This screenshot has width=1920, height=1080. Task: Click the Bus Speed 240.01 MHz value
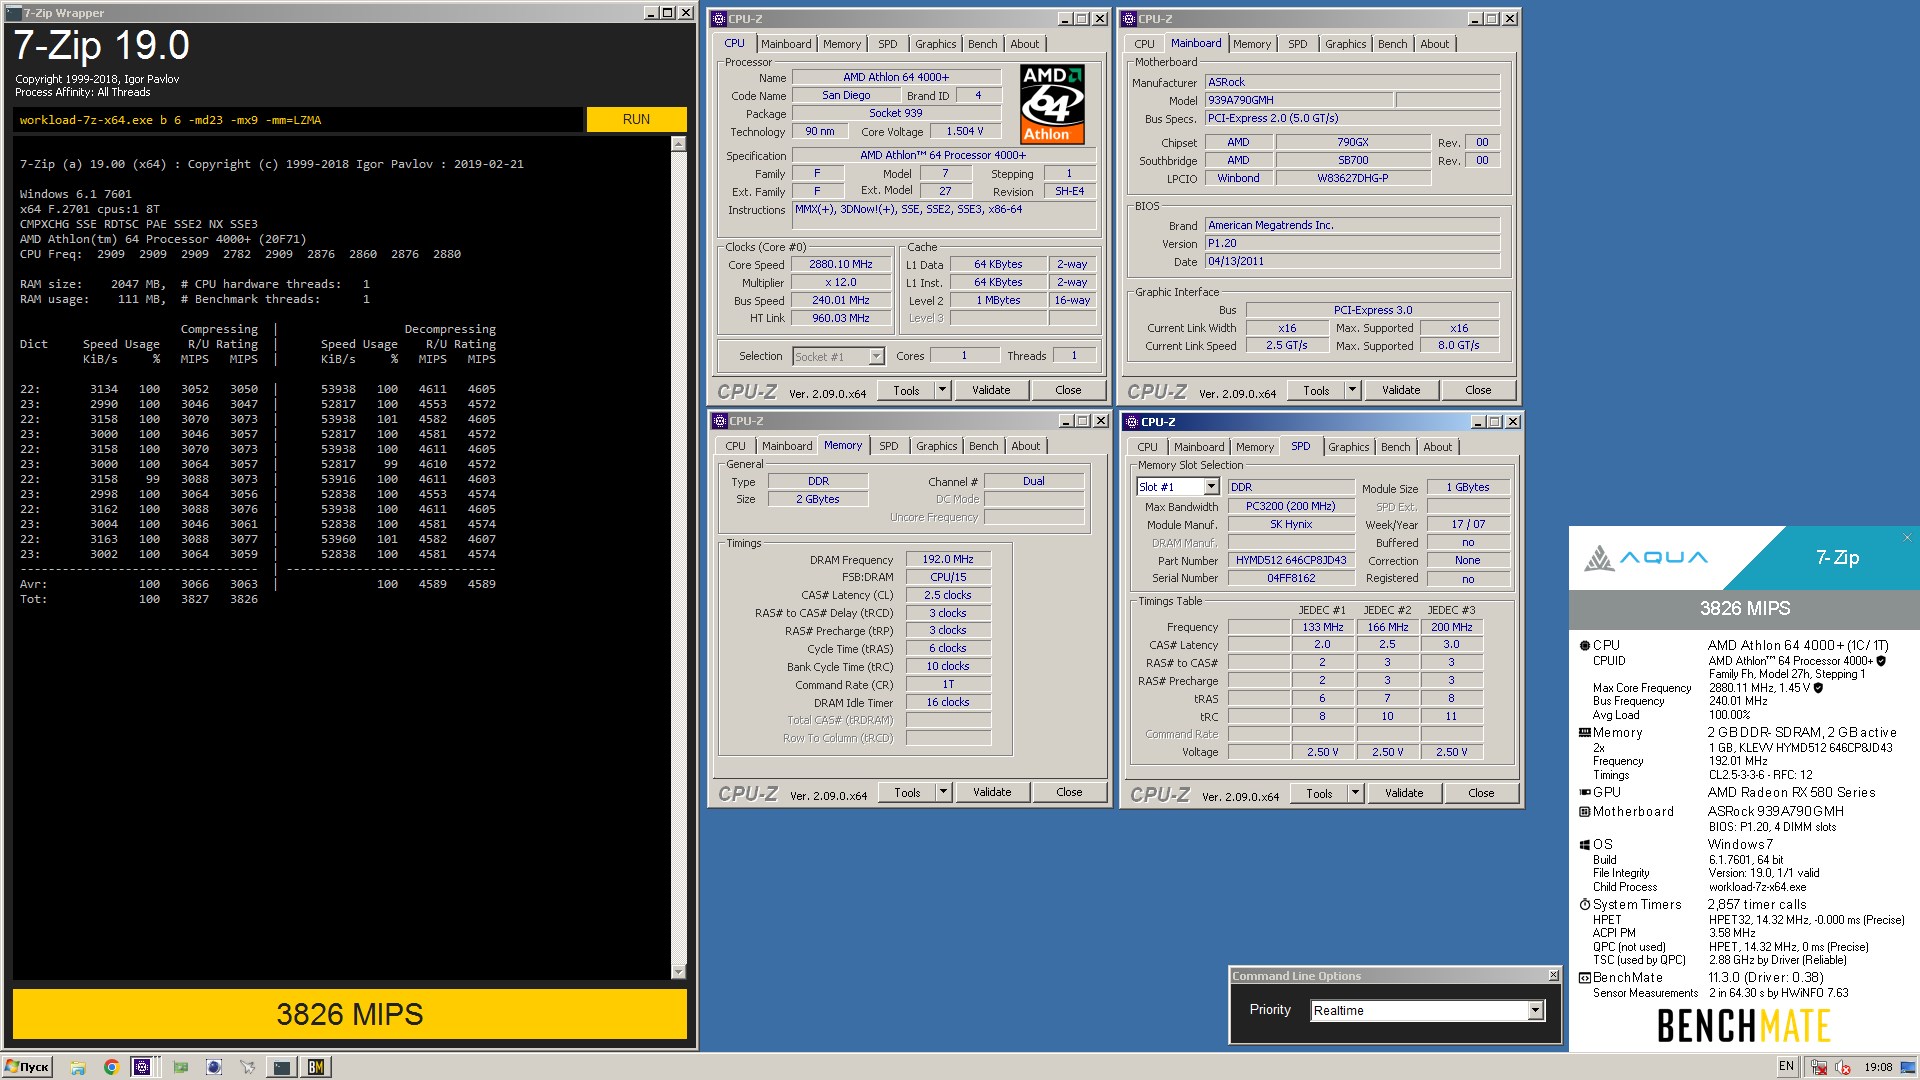(841, 300)
